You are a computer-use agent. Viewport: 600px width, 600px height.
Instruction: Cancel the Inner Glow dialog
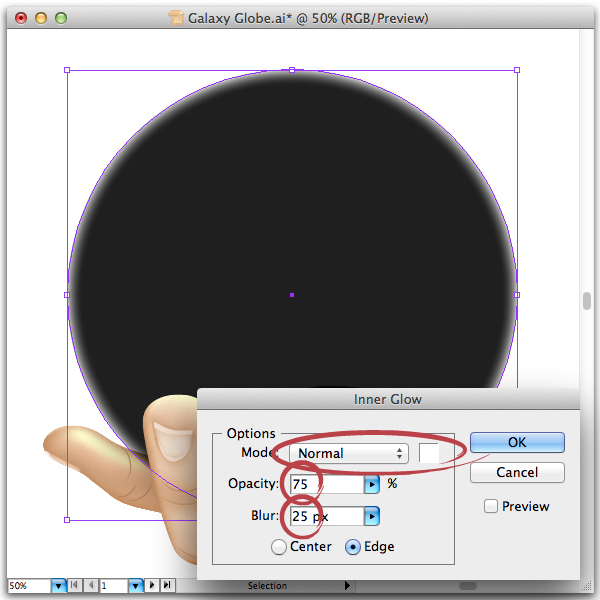point(517,472)
